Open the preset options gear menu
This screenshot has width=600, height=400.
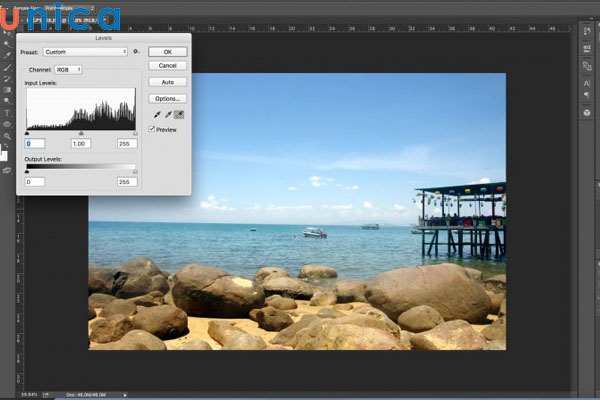click(136, 51)
